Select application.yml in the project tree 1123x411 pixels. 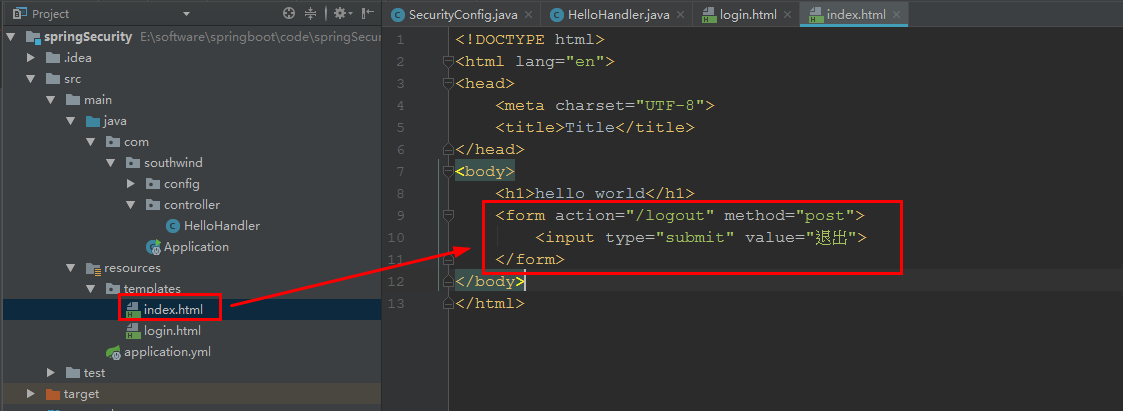(x=168, y=352)
